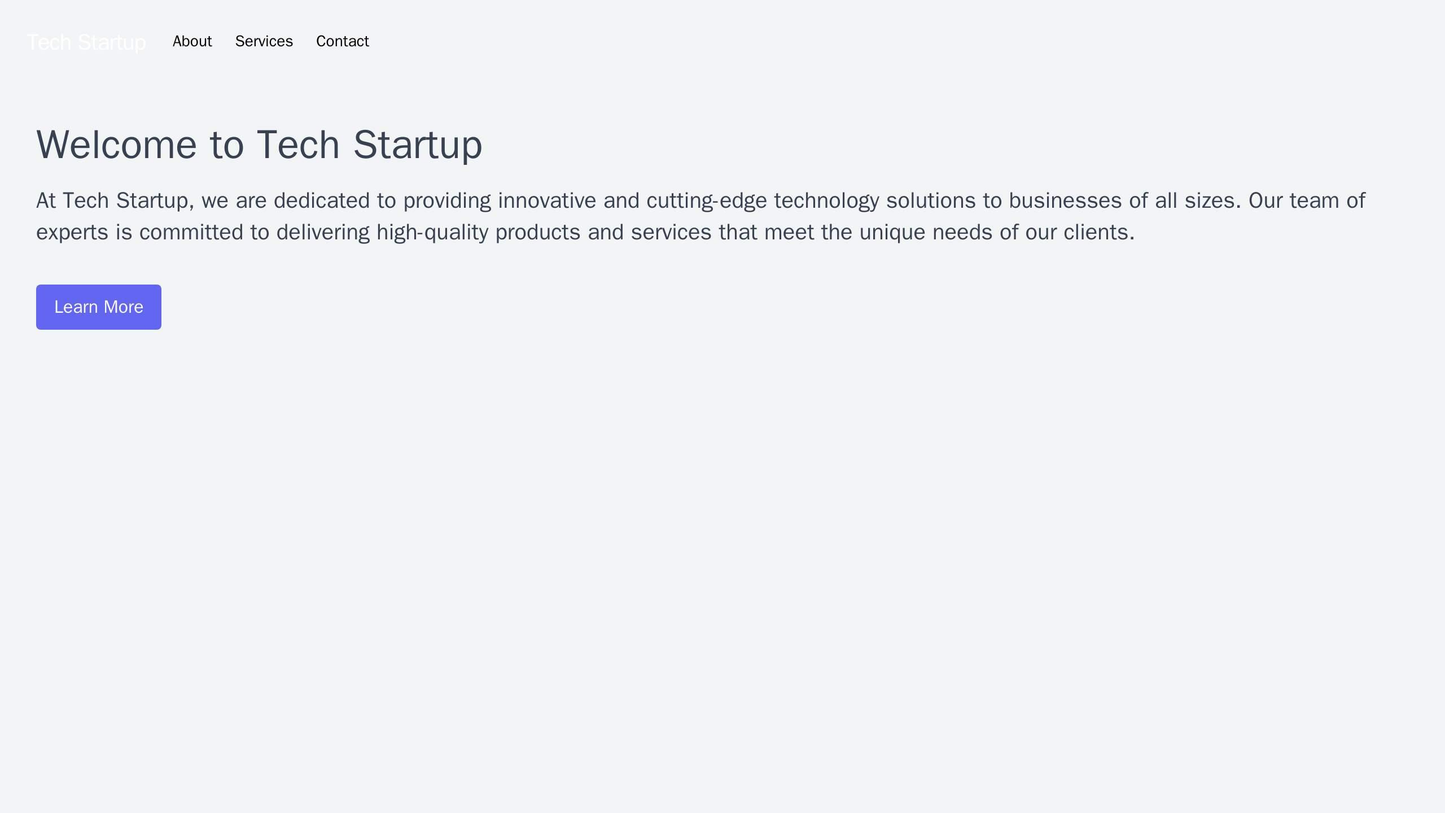Image resolution: width=1445 pixels, height=813 pixels.
Task: Choose Services from the header links
Action: click(264, 41)
